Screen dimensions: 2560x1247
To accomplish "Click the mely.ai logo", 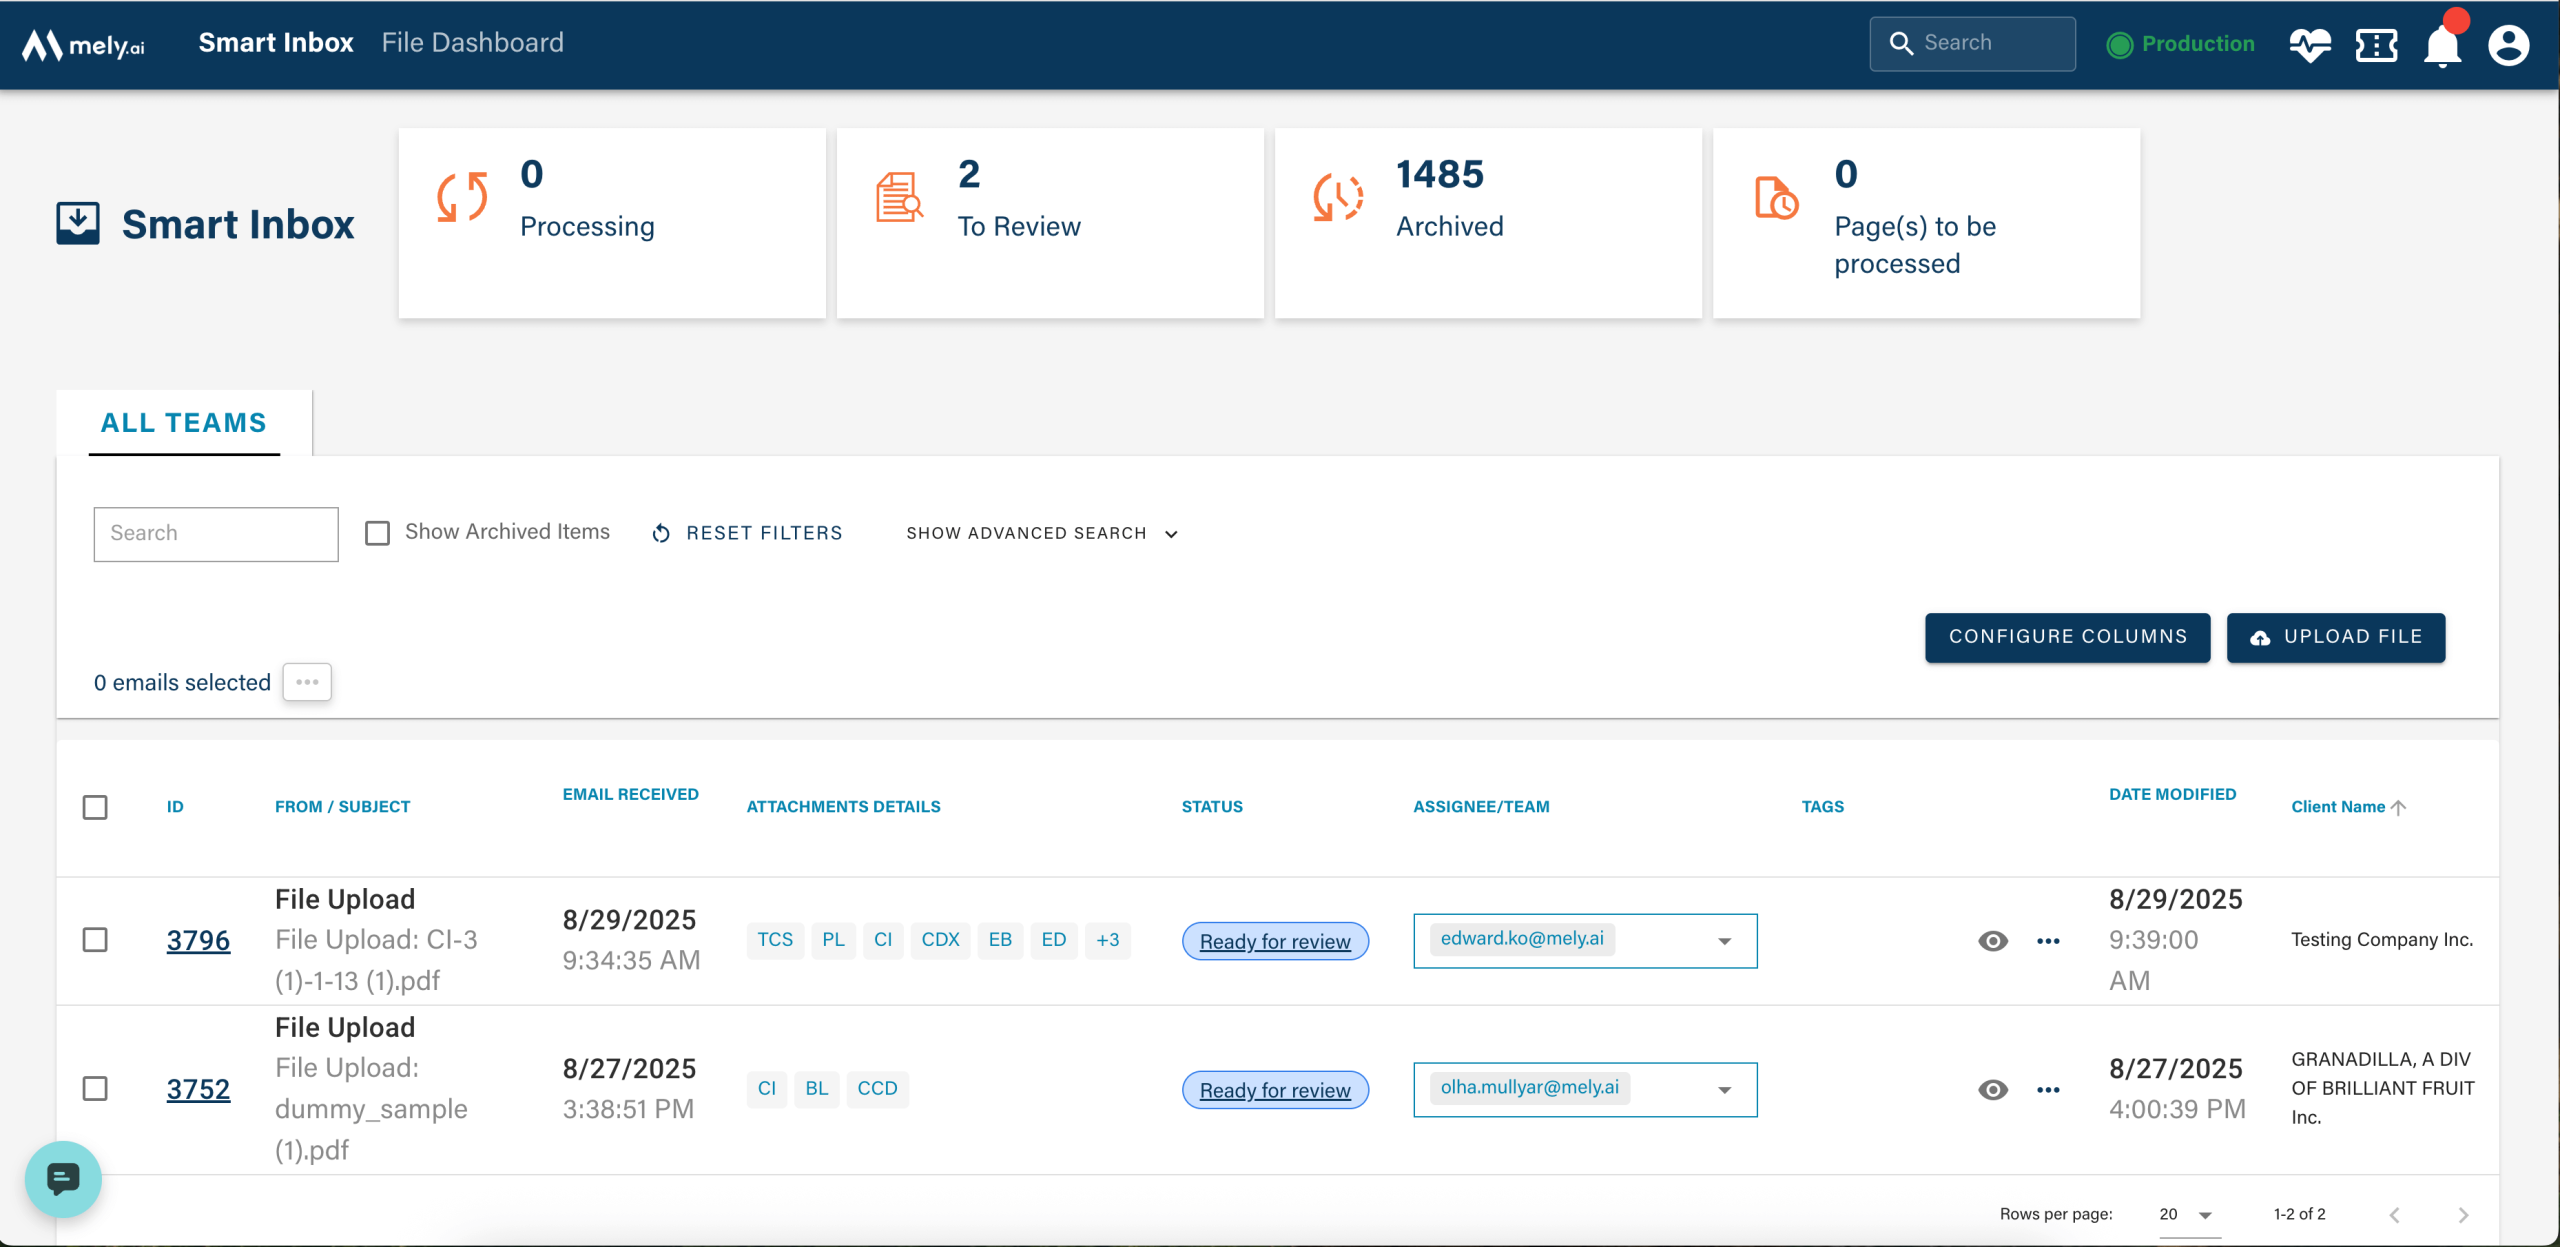I will [84, 45].
